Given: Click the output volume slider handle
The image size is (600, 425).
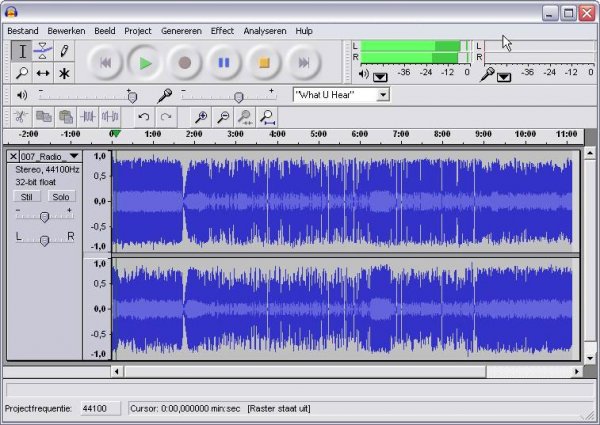Looking at the screenshot, I should pos(132,97).
